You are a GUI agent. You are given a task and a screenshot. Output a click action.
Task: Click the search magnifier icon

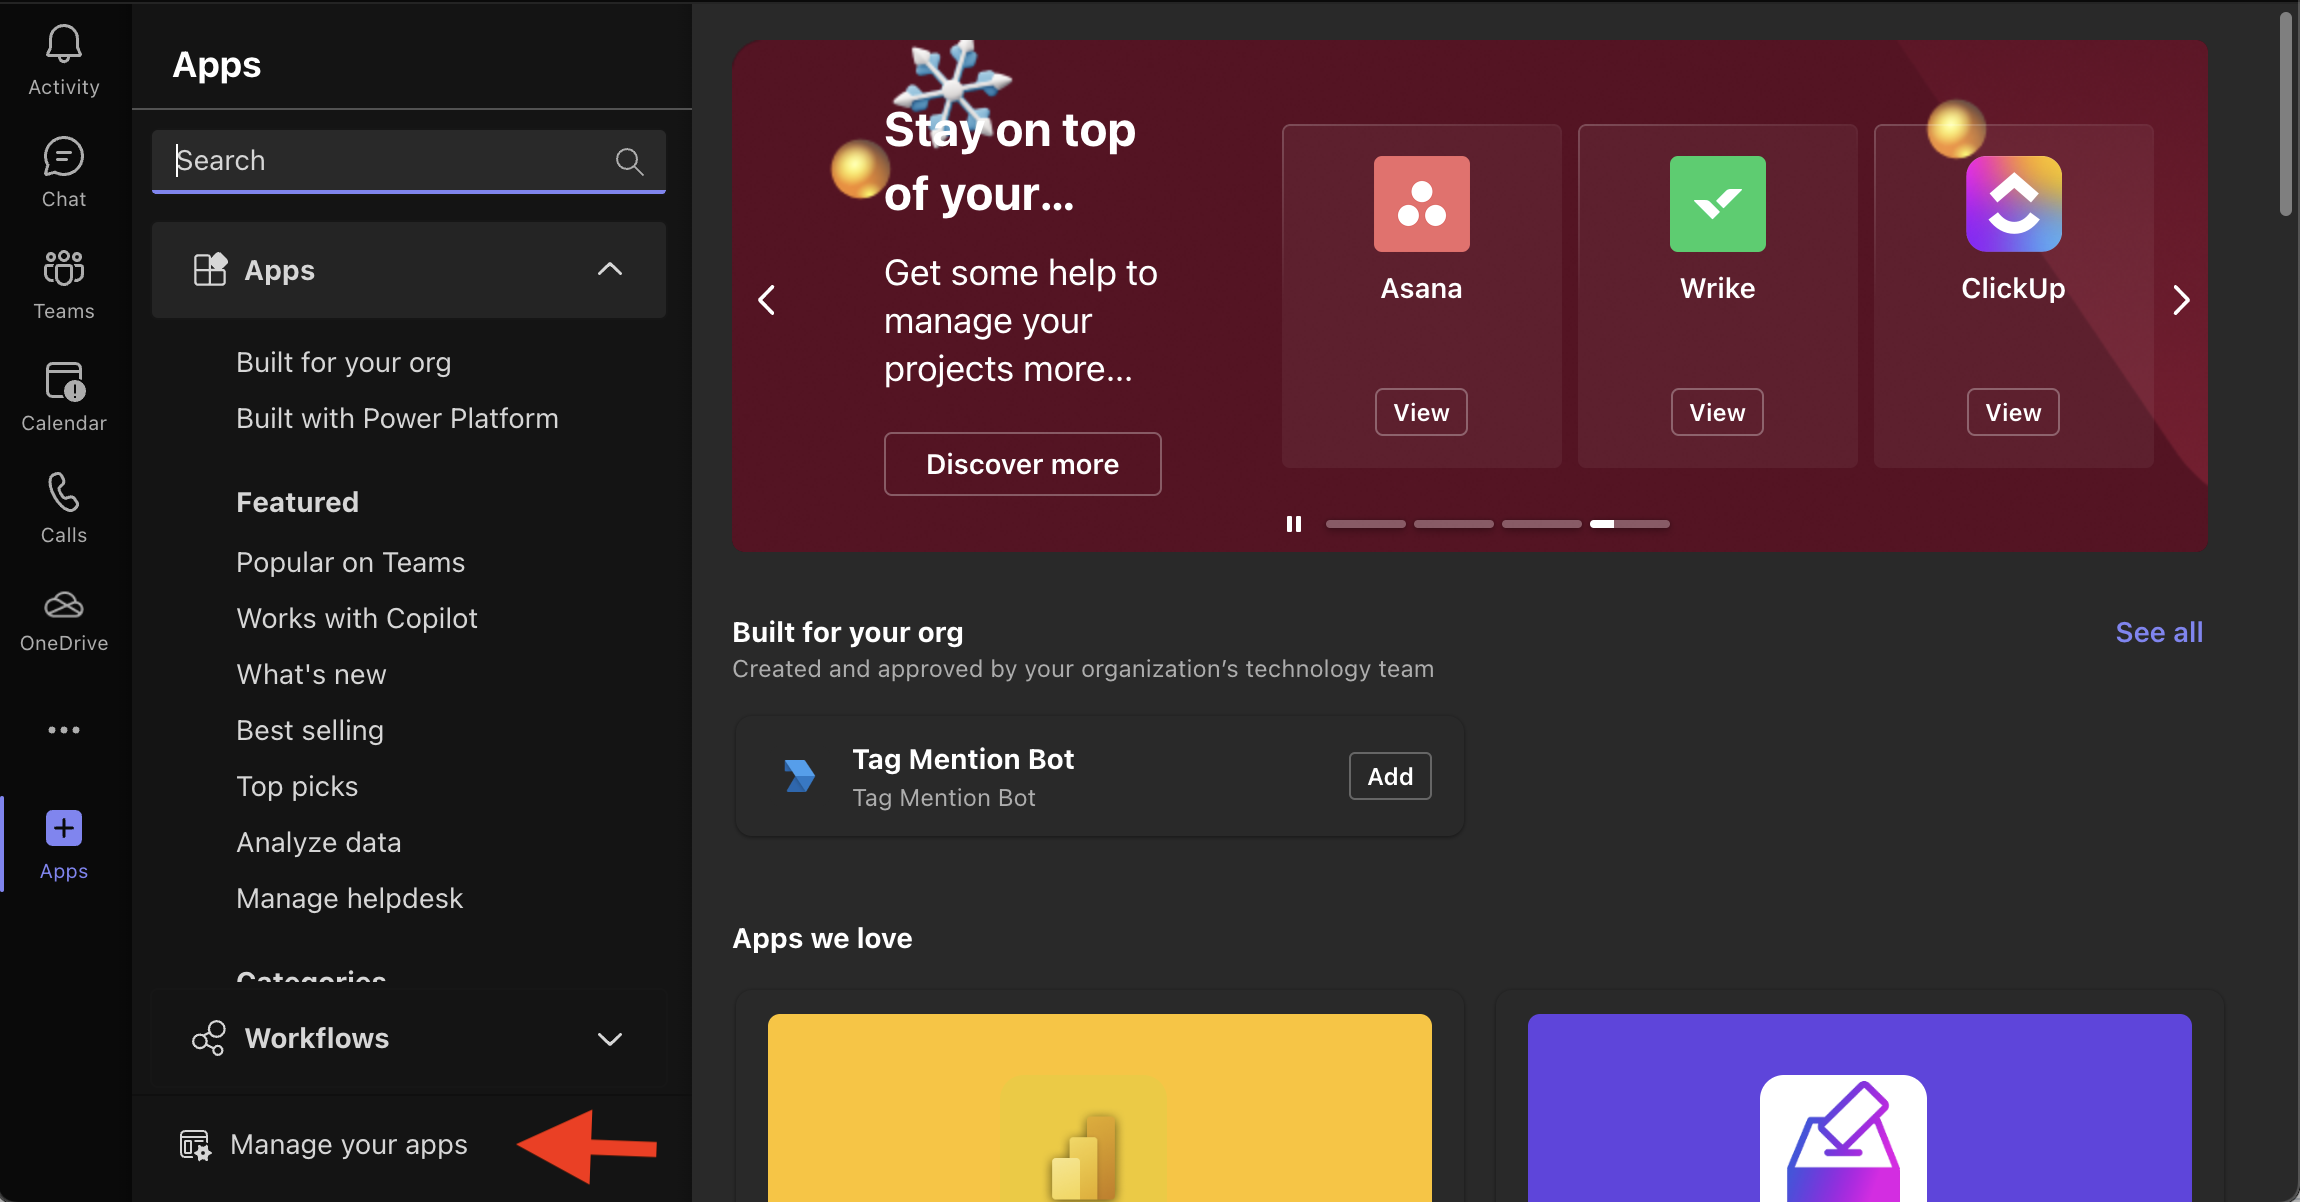[629, 161]
